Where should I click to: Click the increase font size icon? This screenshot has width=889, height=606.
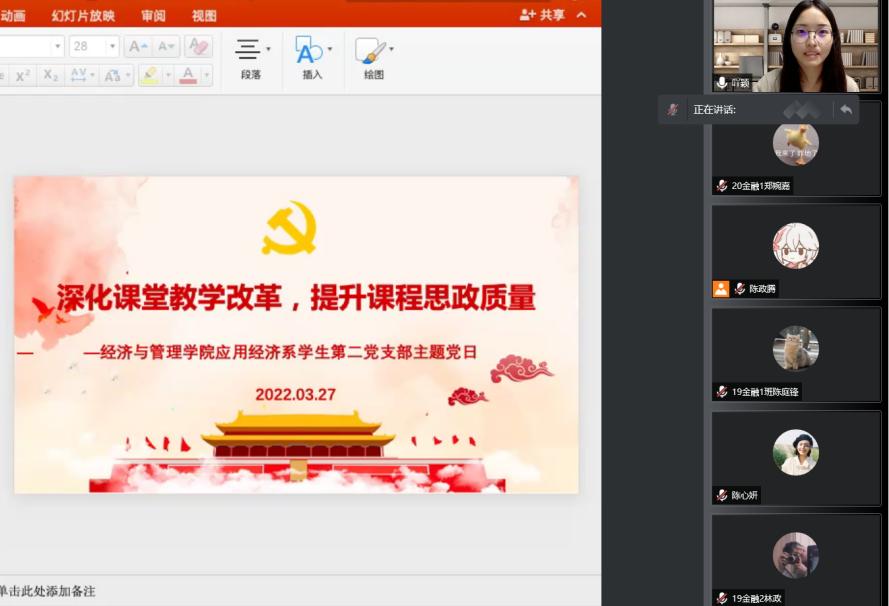coord(138,46)
